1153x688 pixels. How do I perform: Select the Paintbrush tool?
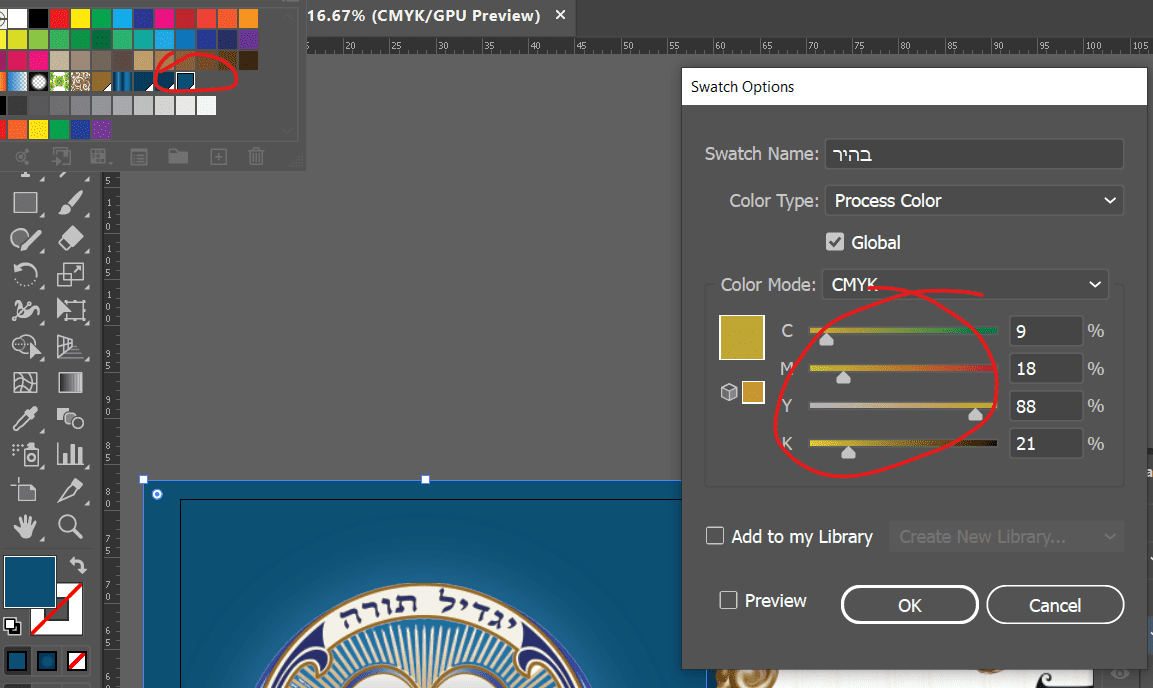pyautogui.click(x=71, y=202)
